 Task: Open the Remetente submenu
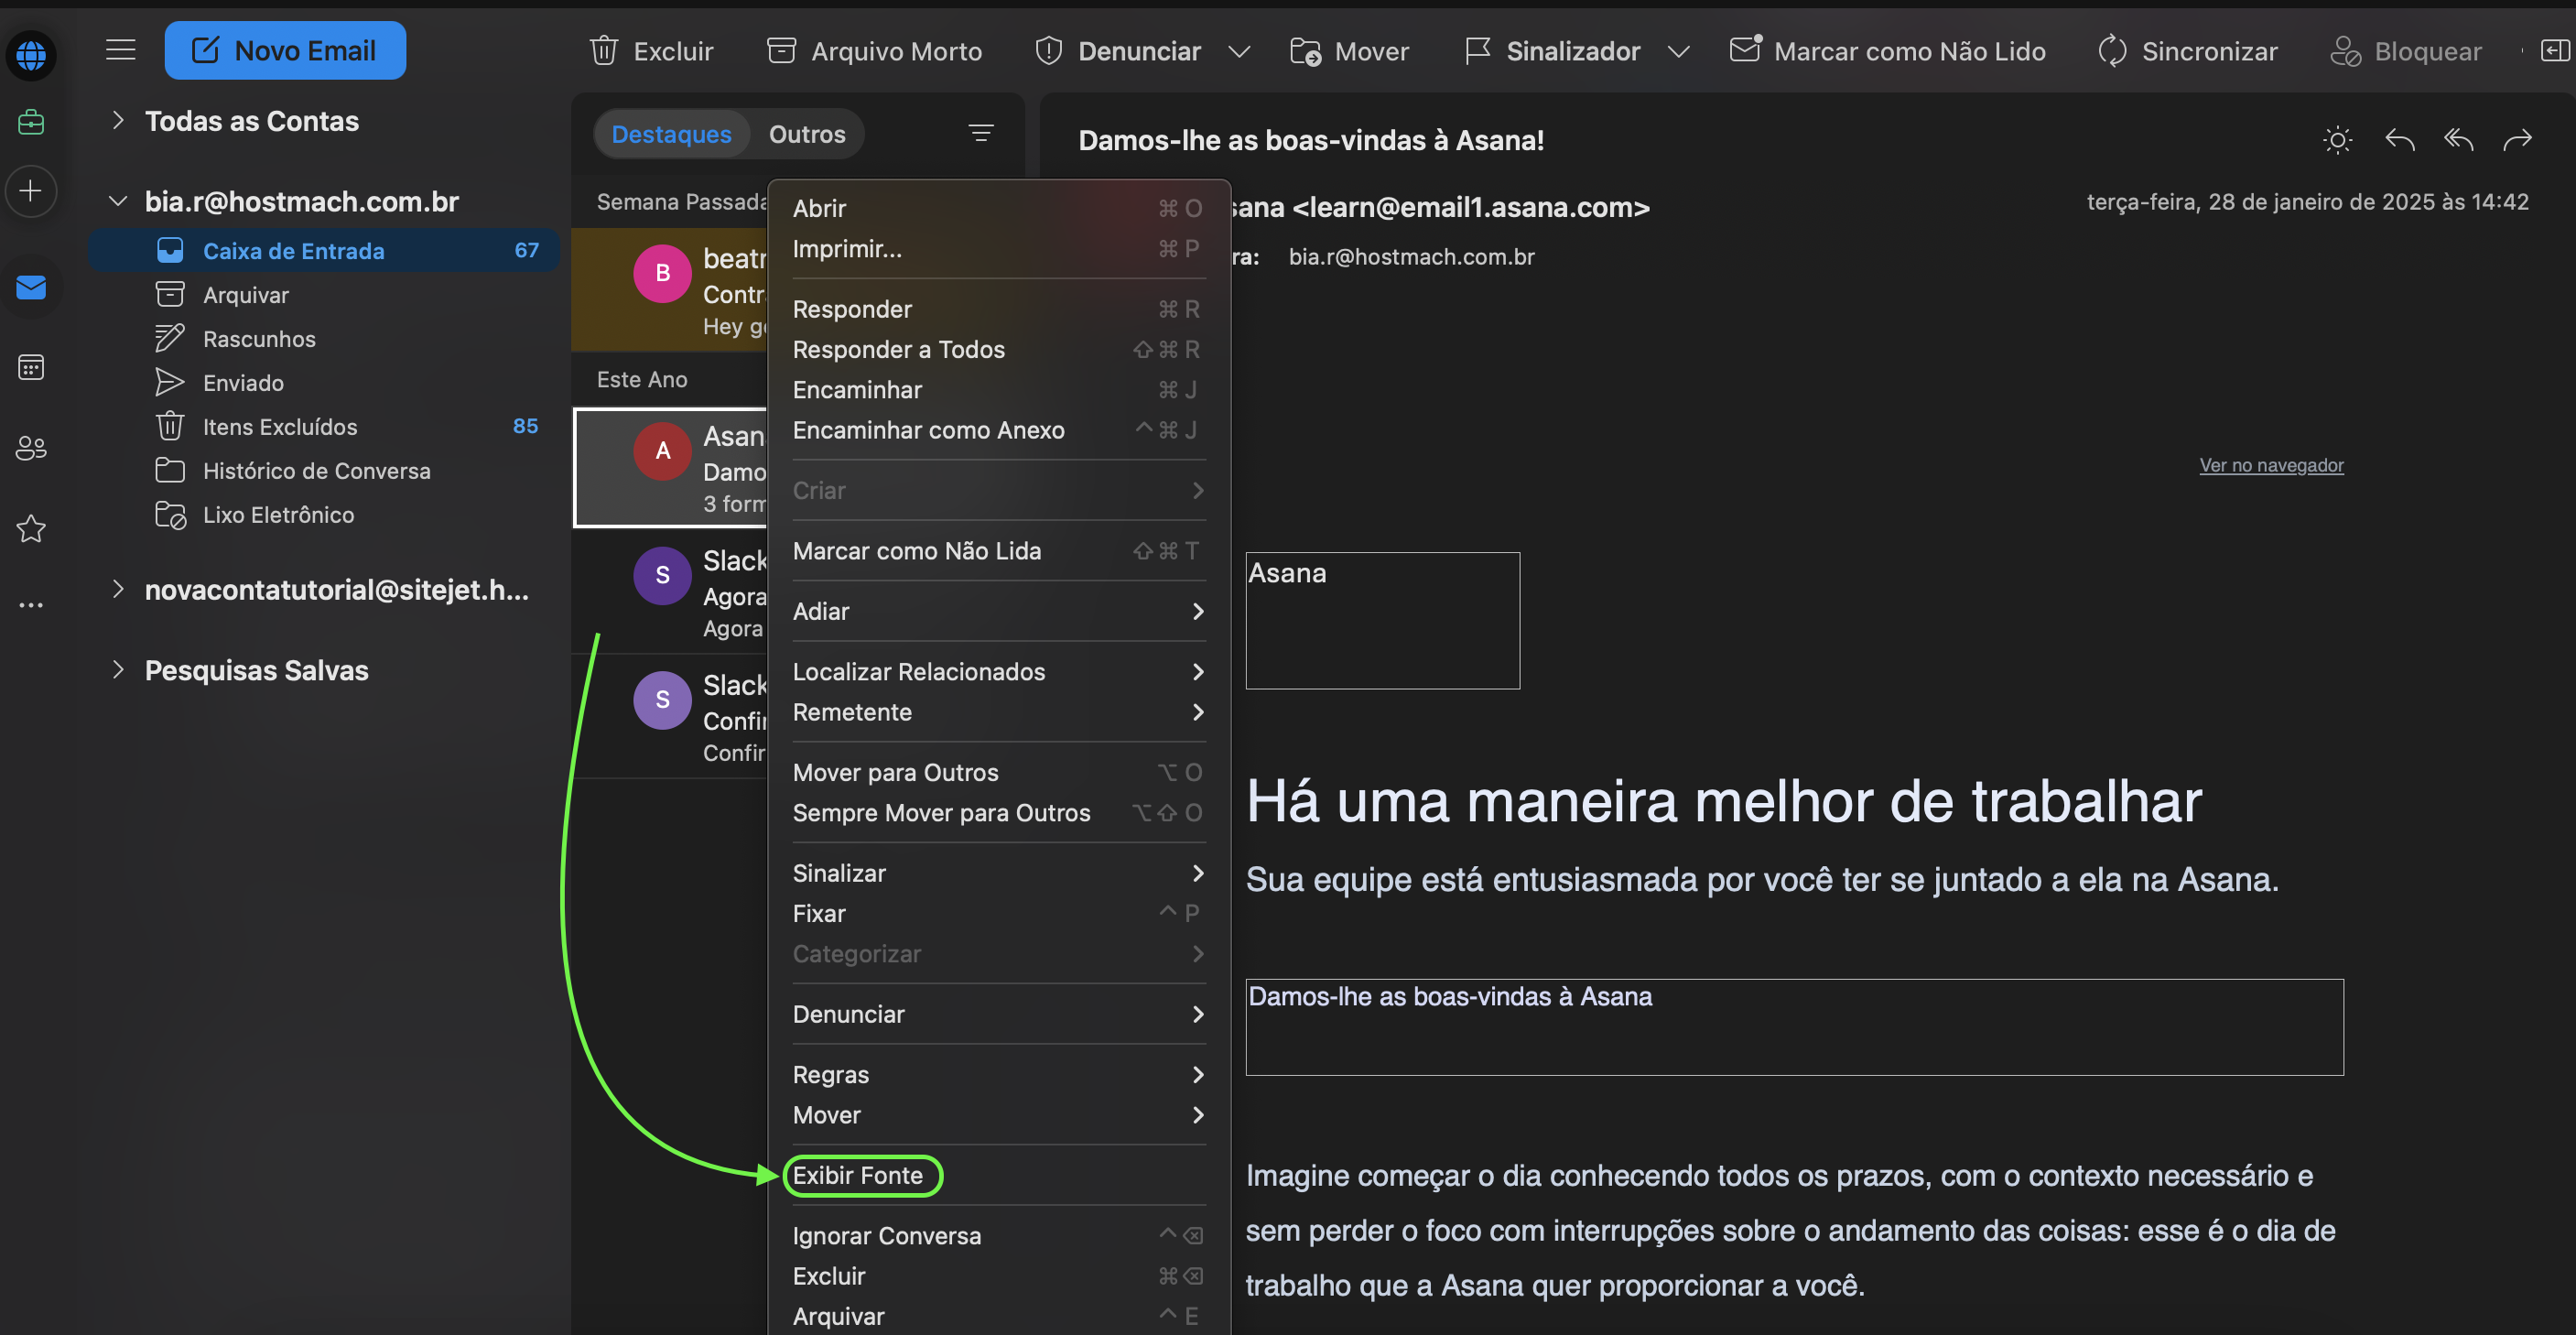click(998, 712)
